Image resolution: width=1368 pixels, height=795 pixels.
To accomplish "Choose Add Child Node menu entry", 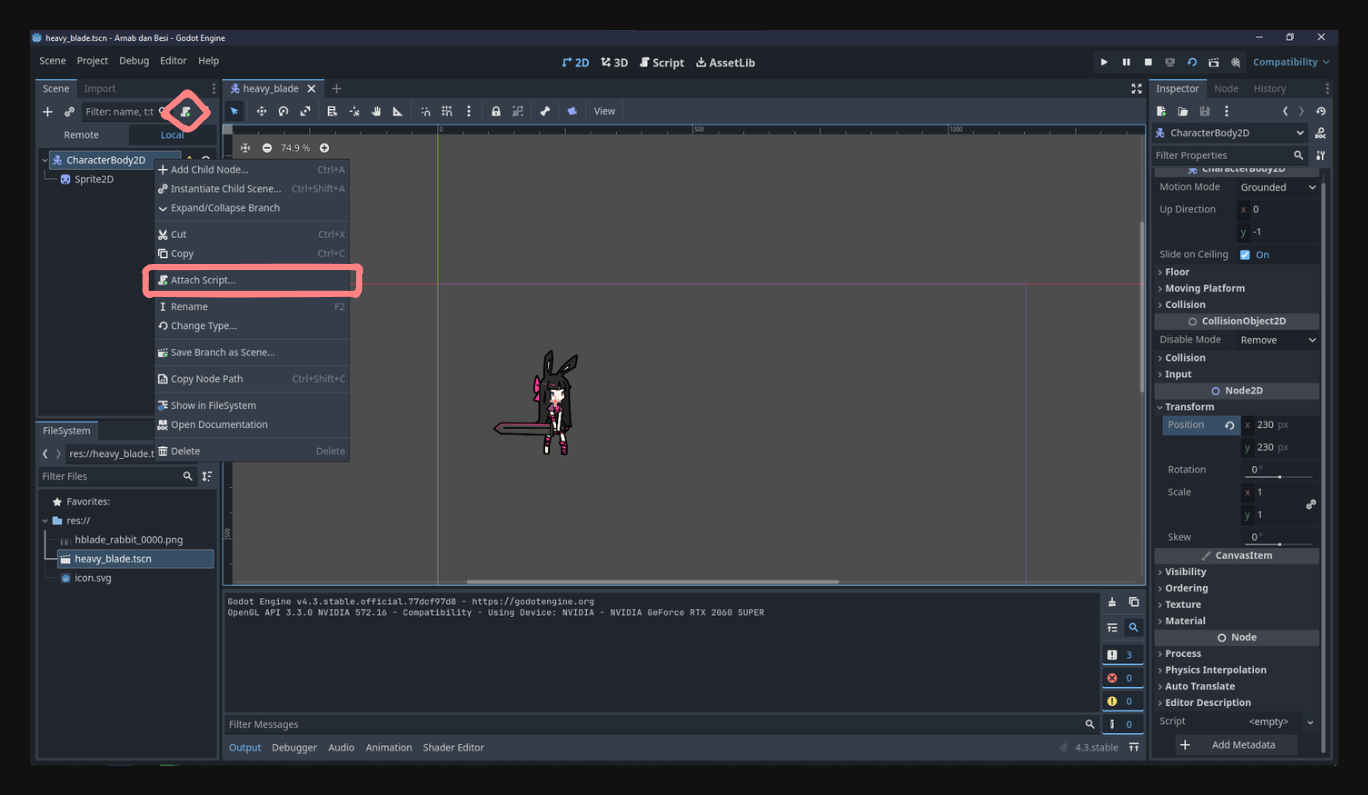I will click(x=252, y=169).
